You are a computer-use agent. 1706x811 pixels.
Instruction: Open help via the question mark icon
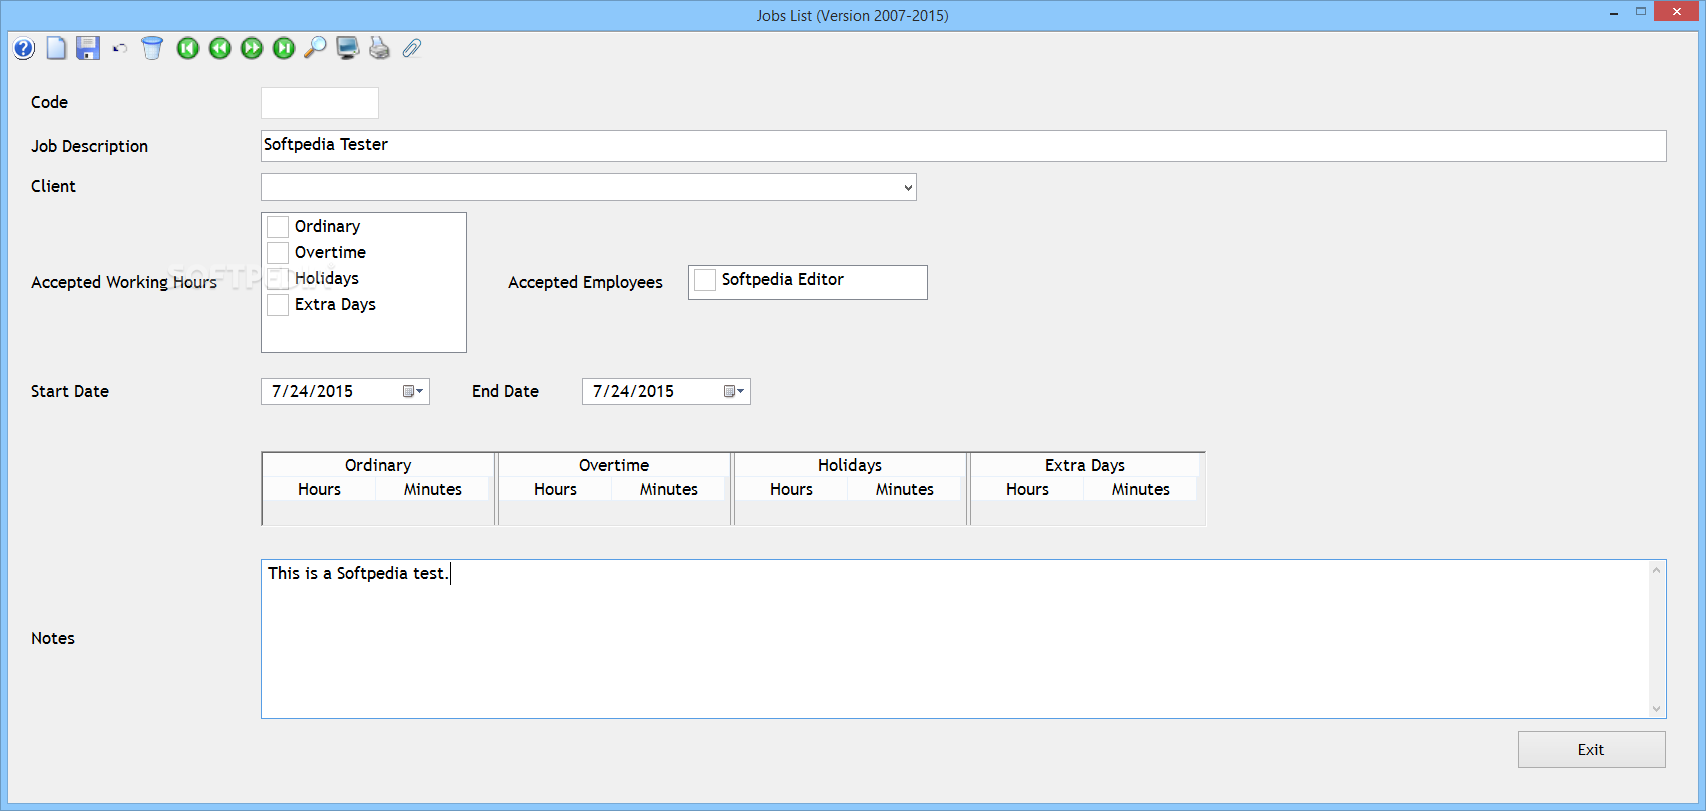[24, 48]
